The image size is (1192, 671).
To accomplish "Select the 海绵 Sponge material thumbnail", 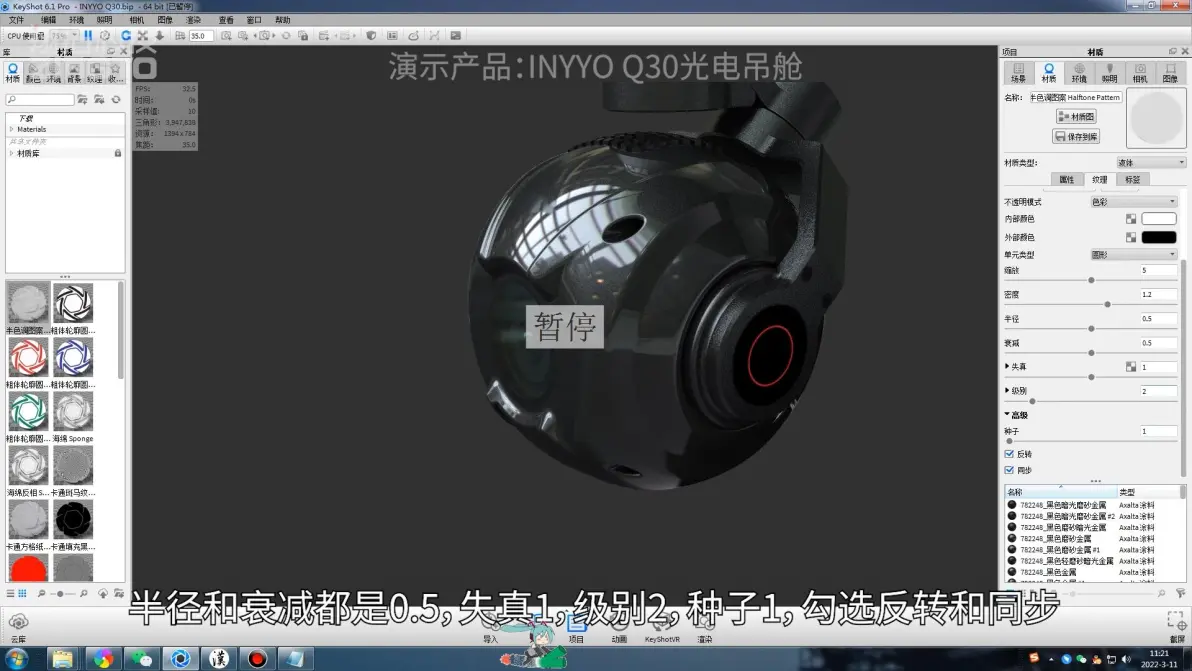I will (73, 411).
